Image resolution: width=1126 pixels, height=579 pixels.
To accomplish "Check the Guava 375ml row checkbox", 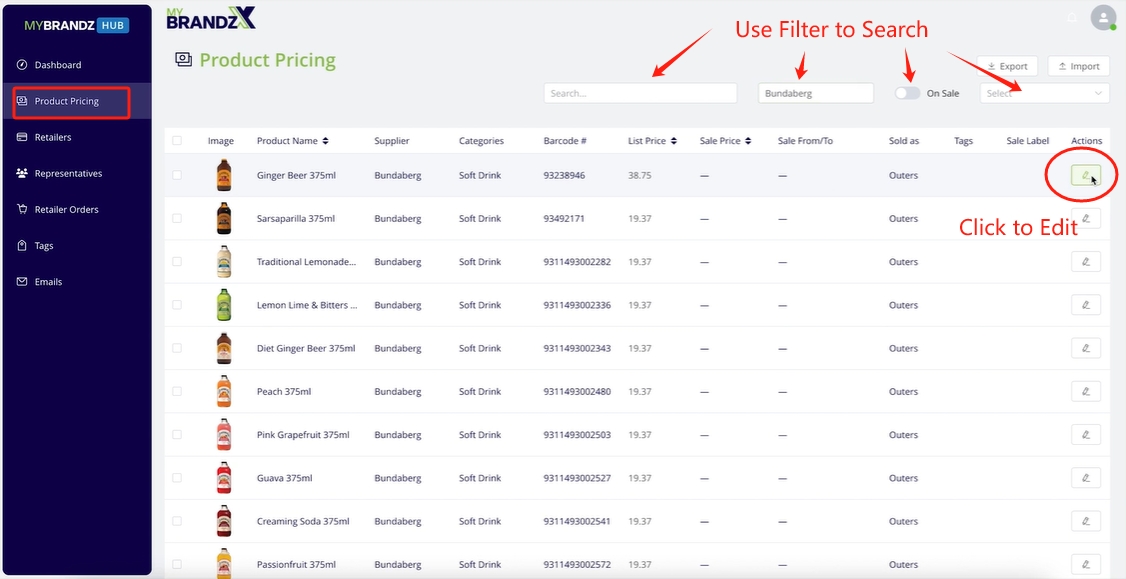I will [177, 478].
